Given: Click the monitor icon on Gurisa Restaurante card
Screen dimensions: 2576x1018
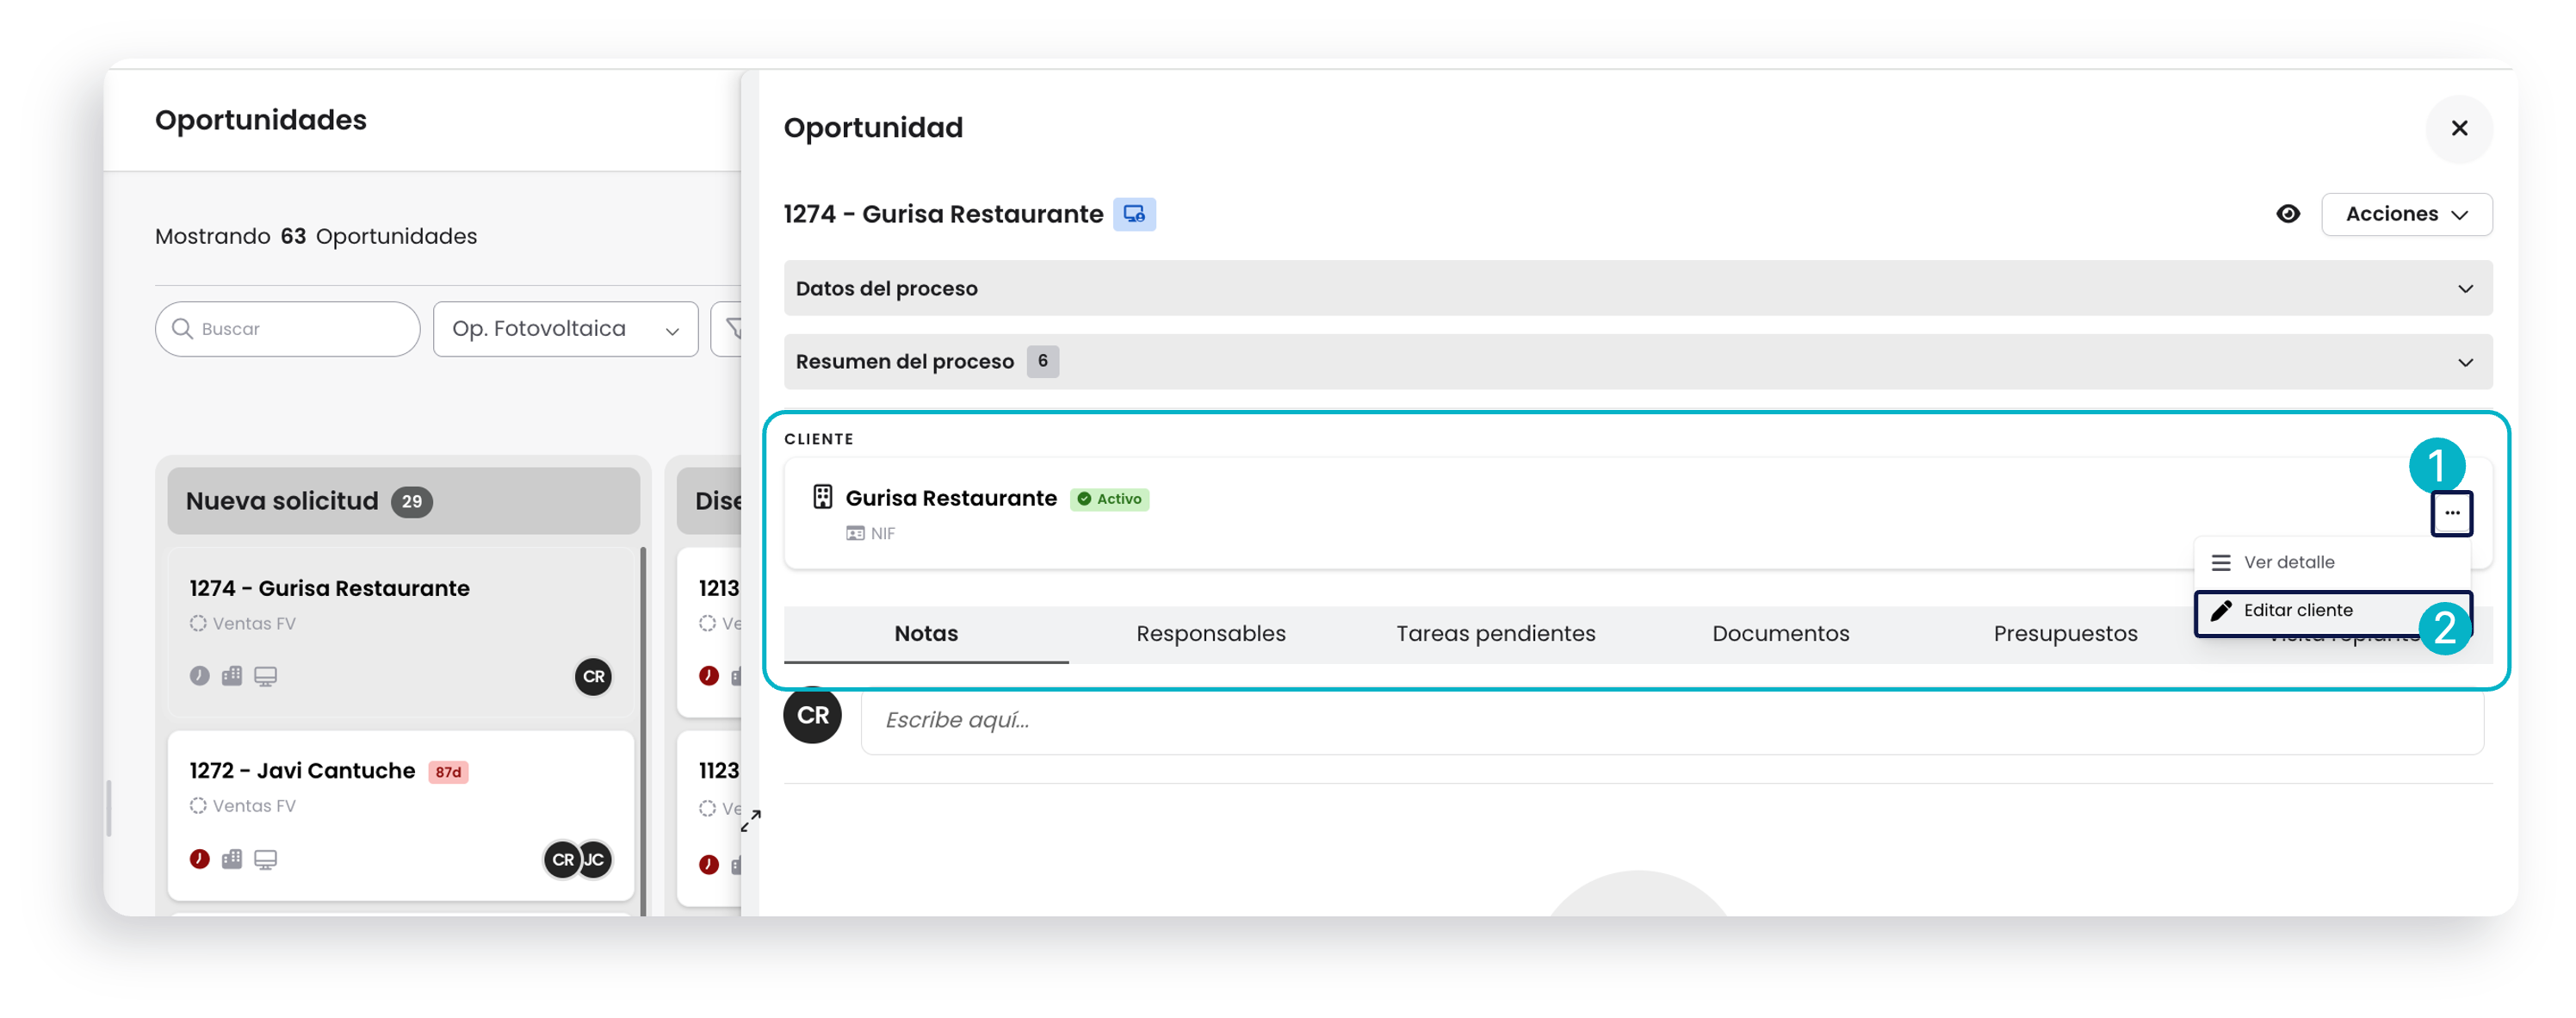Looking at the screenshot, I should 265,677.
